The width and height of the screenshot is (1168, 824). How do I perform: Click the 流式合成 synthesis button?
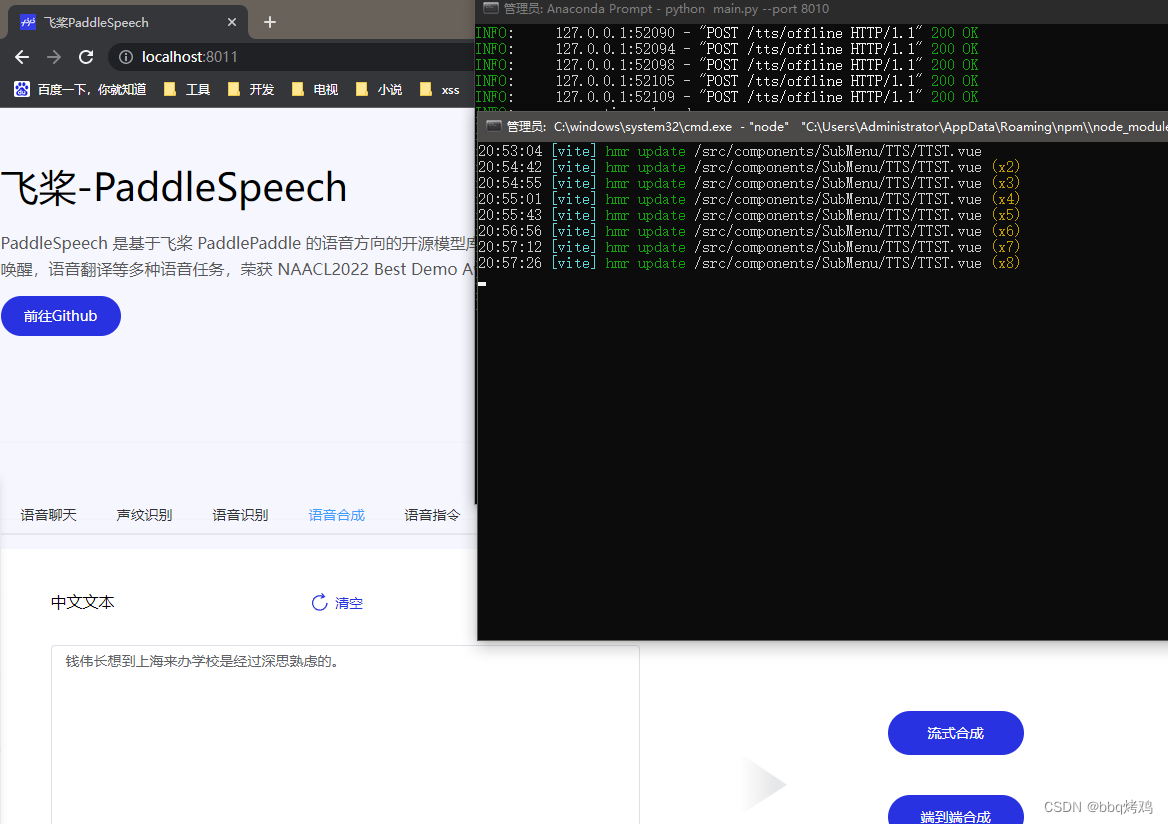point(955,732)
